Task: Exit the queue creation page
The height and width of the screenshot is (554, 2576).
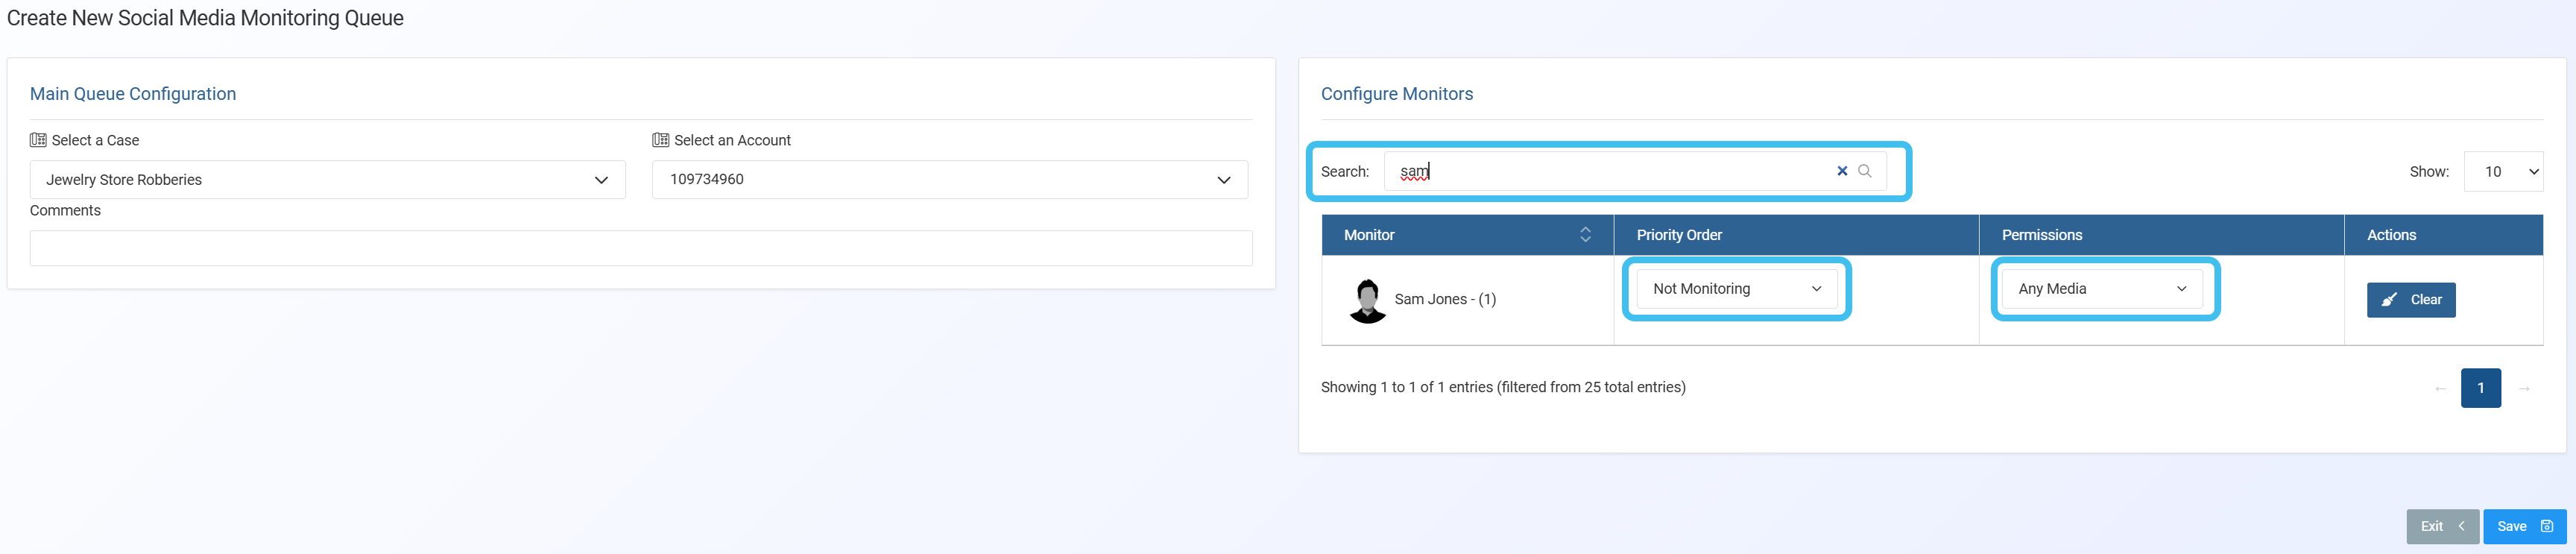Action: (2441, 526)
